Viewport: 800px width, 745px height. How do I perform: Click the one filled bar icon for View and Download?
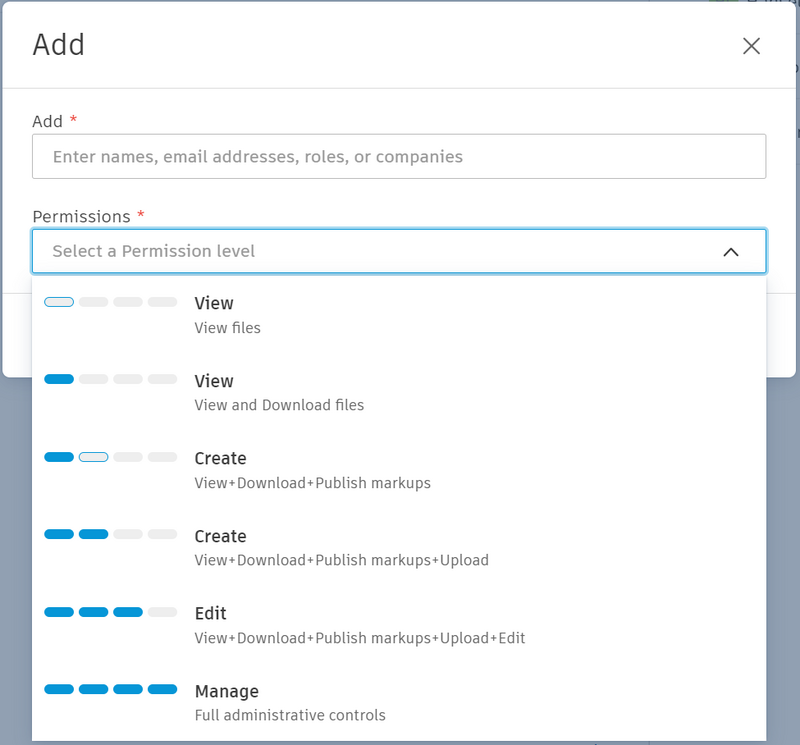point(111,380)
